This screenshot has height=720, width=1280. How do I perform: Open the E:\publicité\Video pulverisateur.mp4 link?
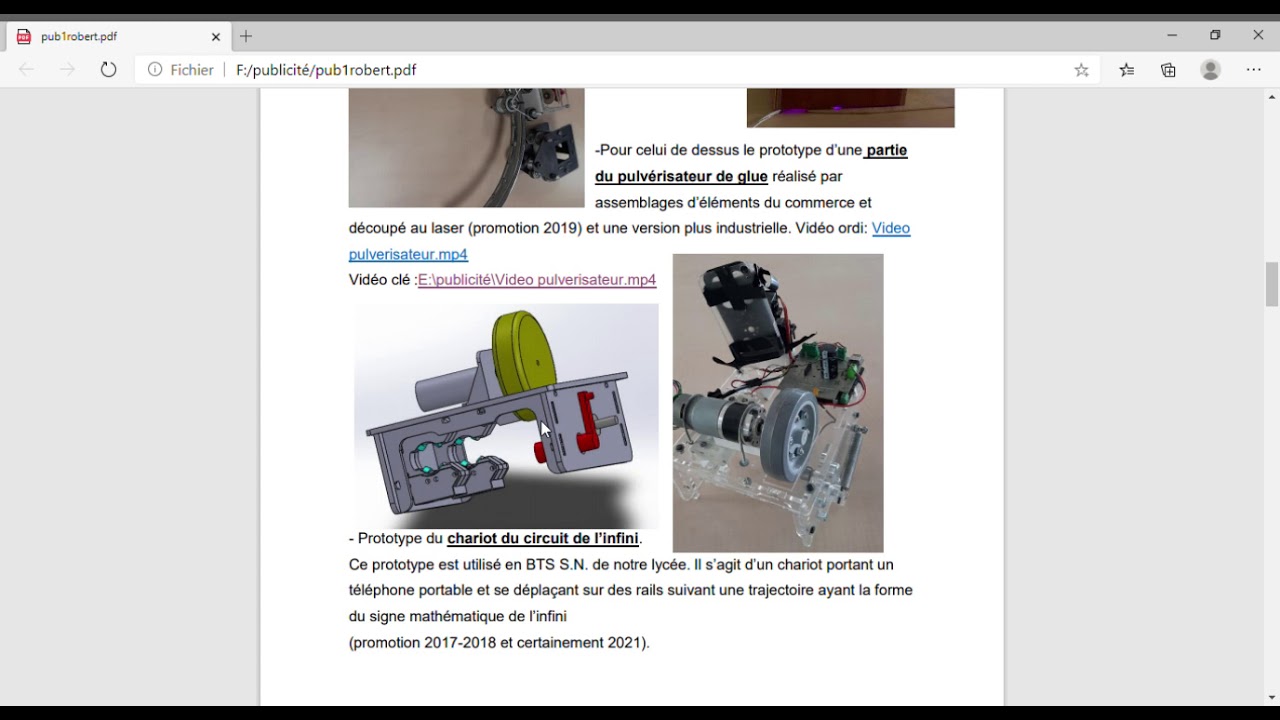click(537, 280)
